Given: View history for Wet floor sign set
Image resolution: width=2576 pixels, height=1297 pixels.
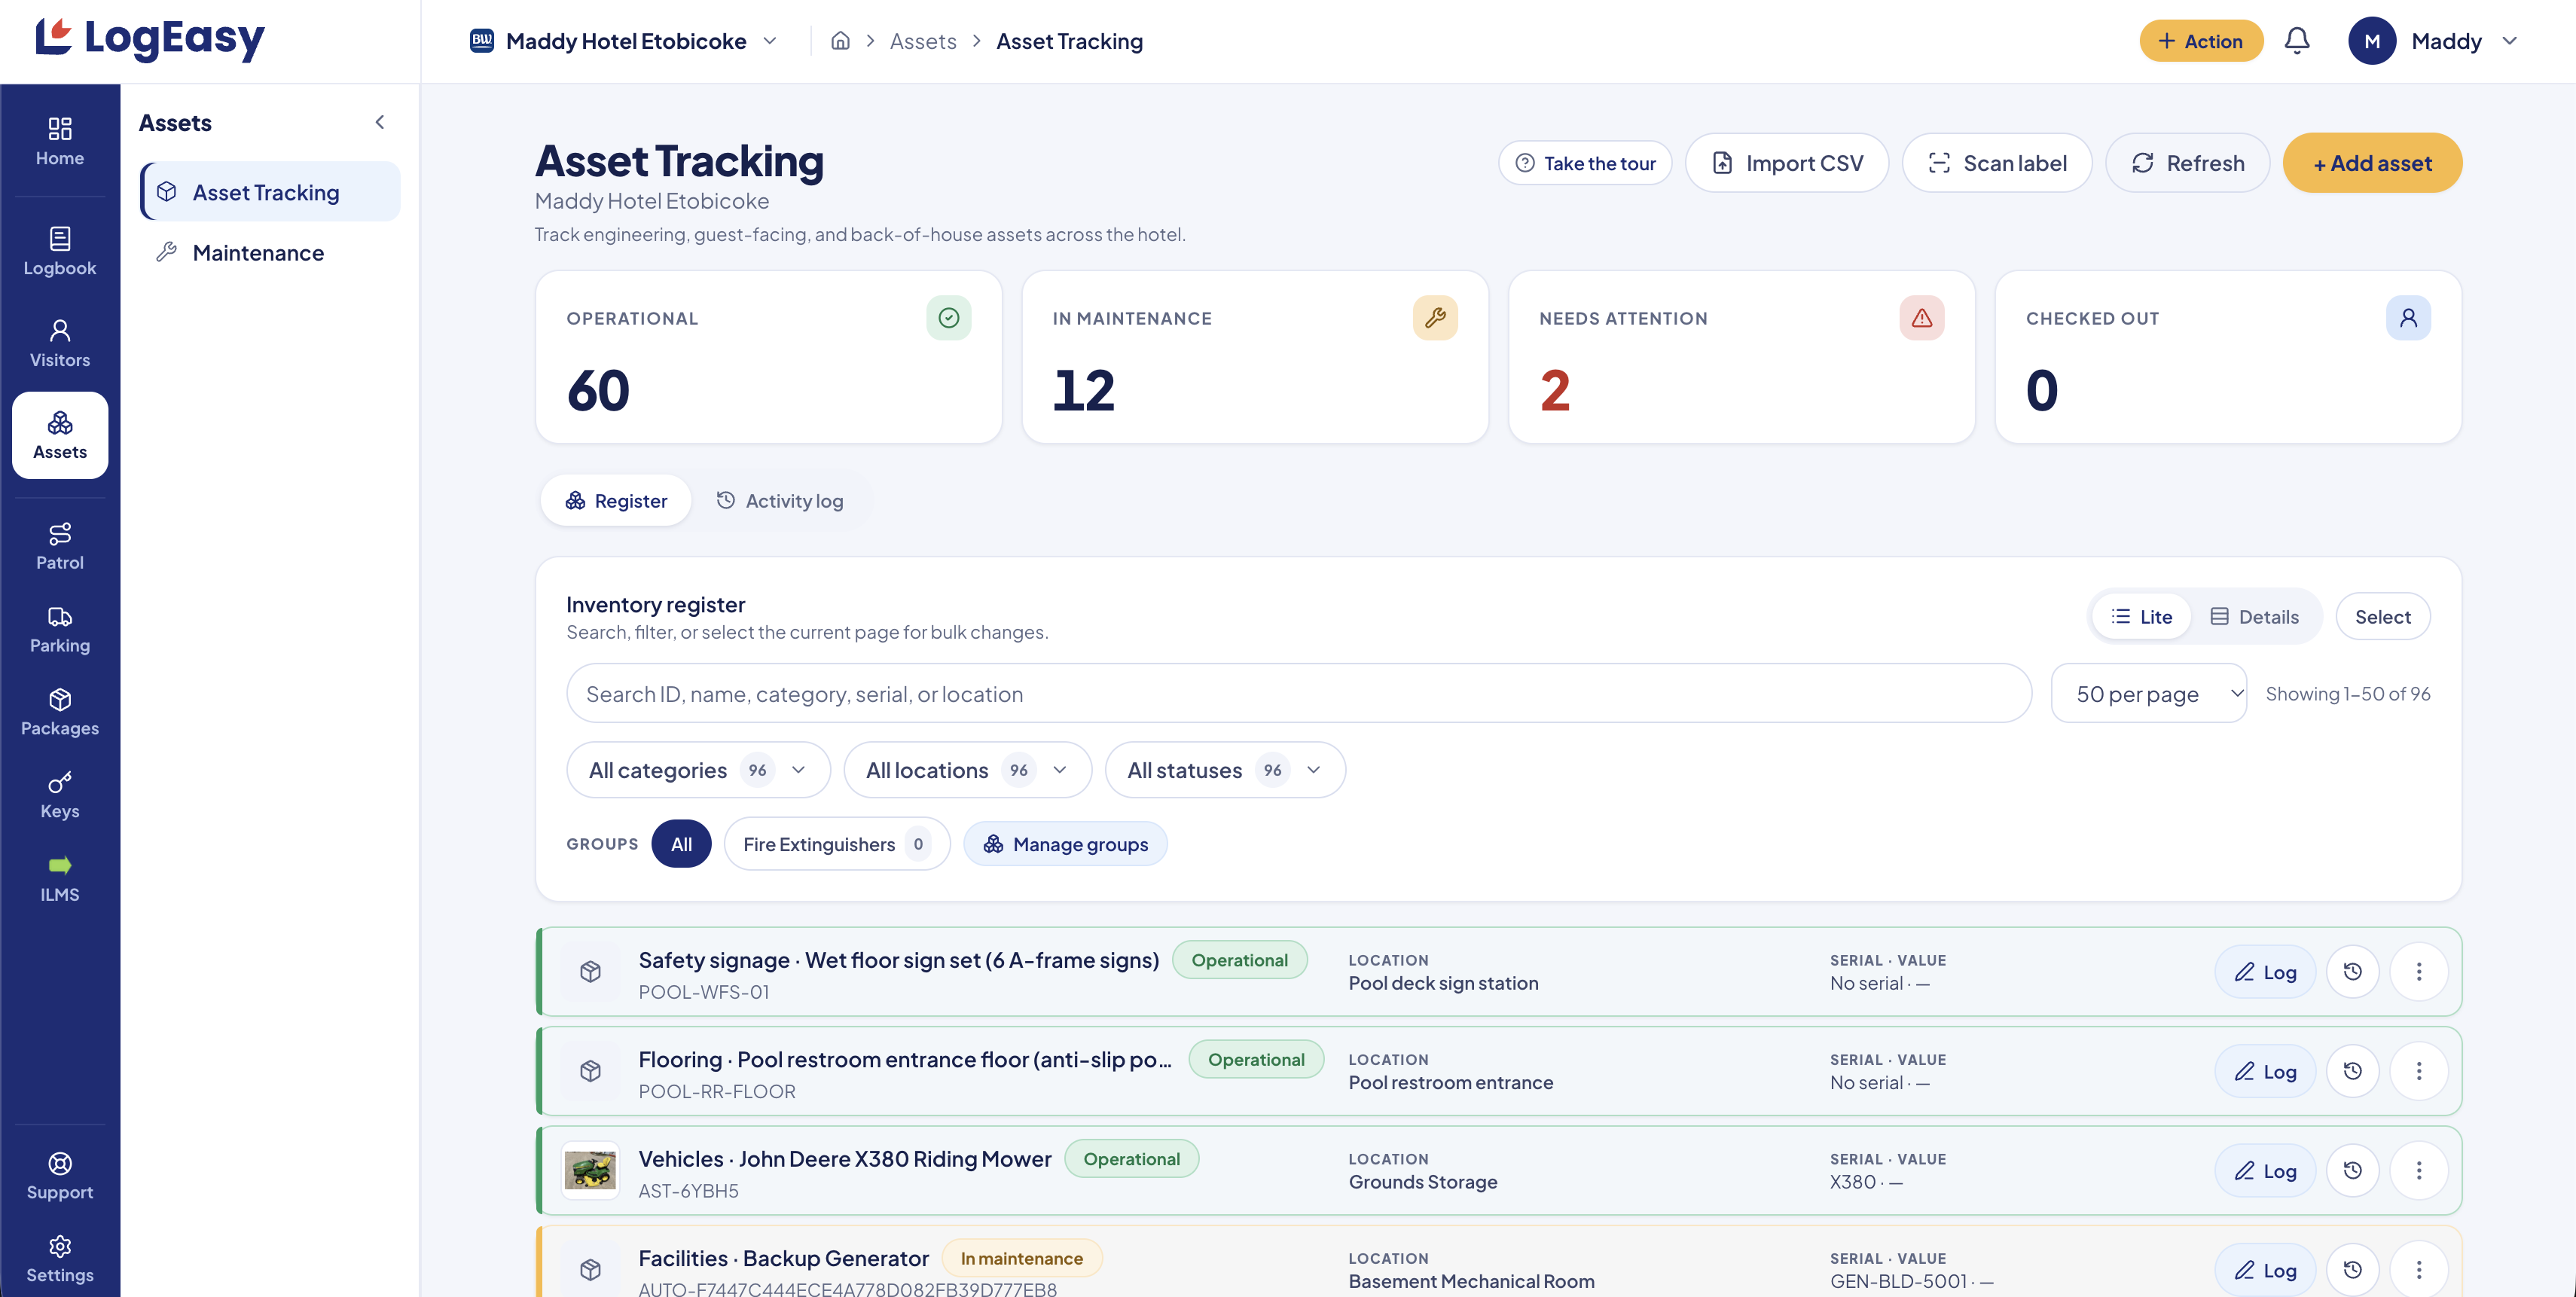Looking at the screenshot, I should click(2352, 971).
